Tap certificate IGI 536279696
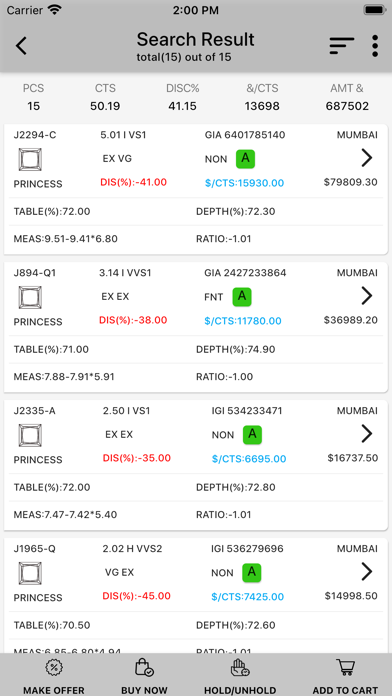The width and height of the screenshot is (392, 696). pyautogui.click(x=247, y=549)
